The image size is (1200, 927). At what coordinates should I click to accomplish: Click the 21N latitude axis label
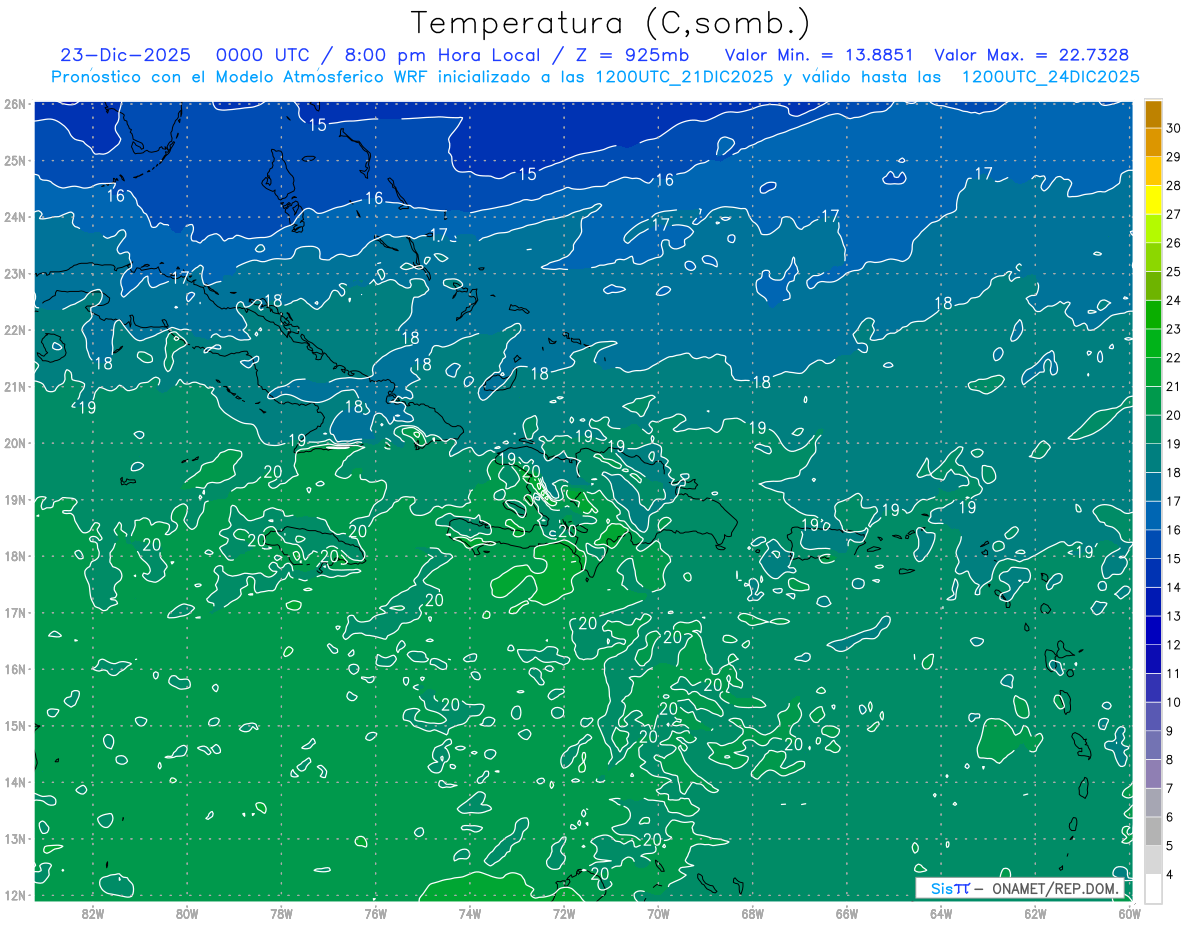click(x=14, y=386)
